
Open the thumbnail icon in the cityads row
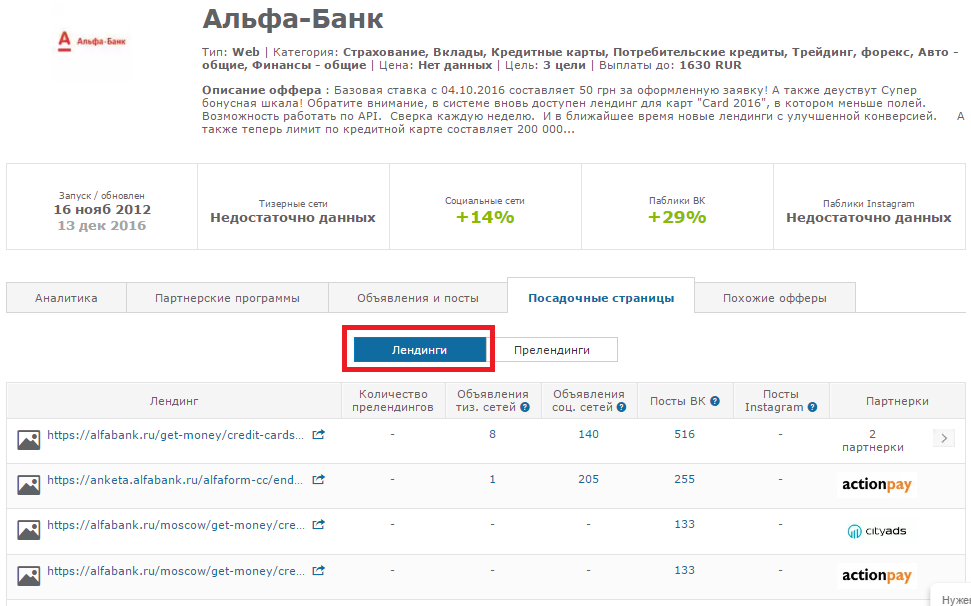(28, 530)
